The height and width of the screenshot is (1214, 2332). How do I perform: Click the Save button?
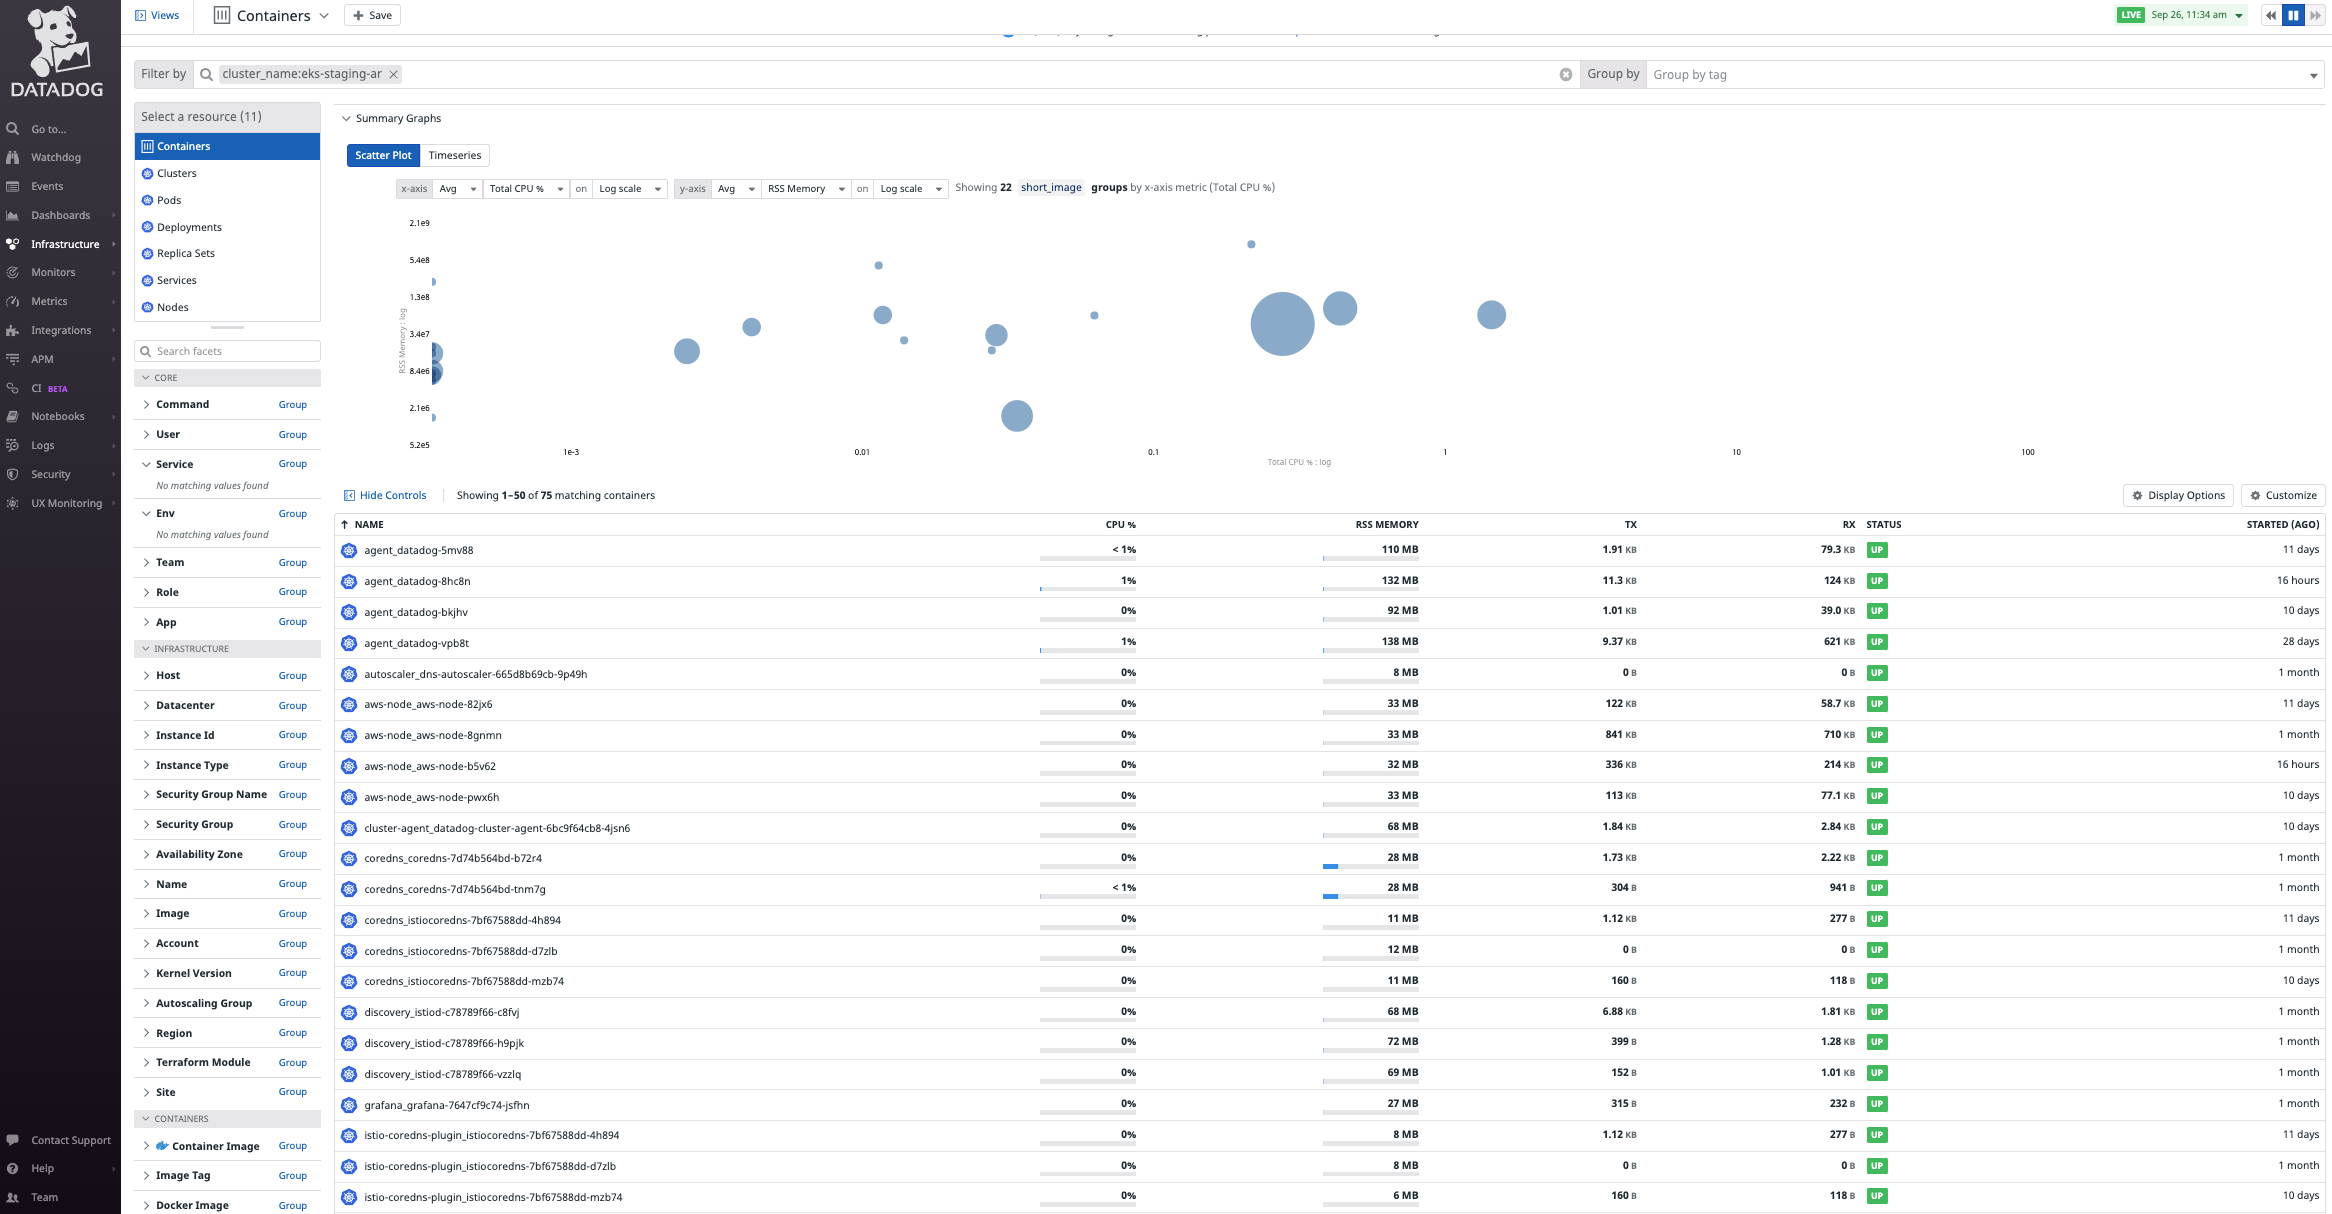372,15
